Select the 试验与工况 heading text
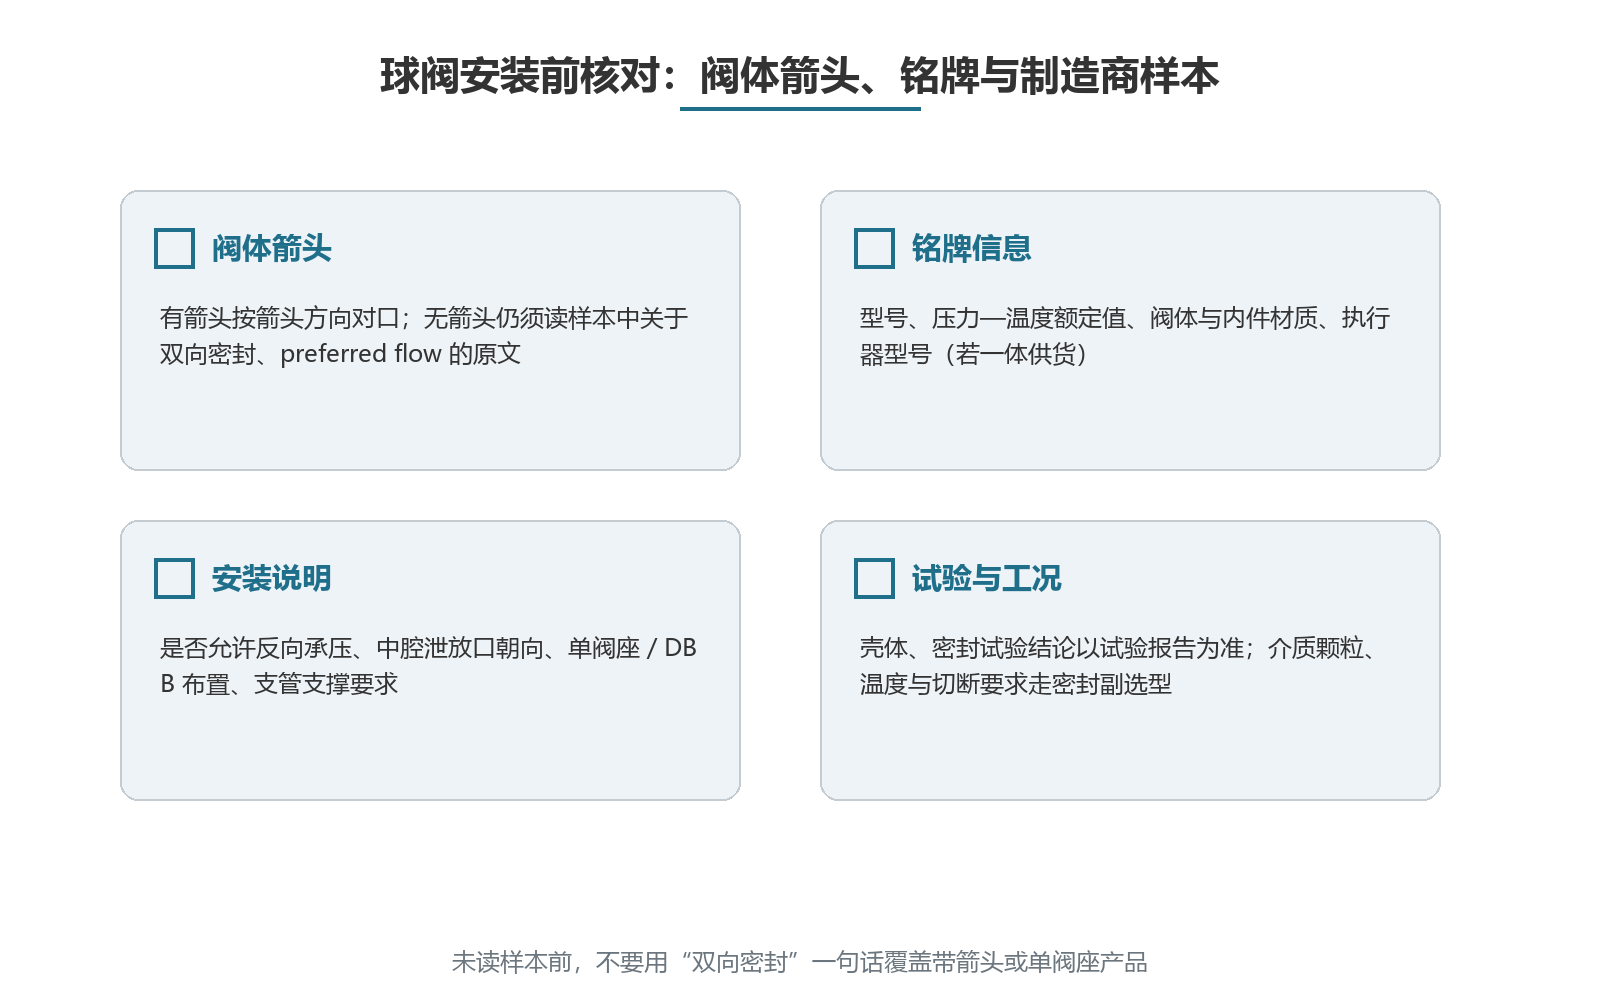This screenshot has height=1000, width=1600. click(986, 578)
